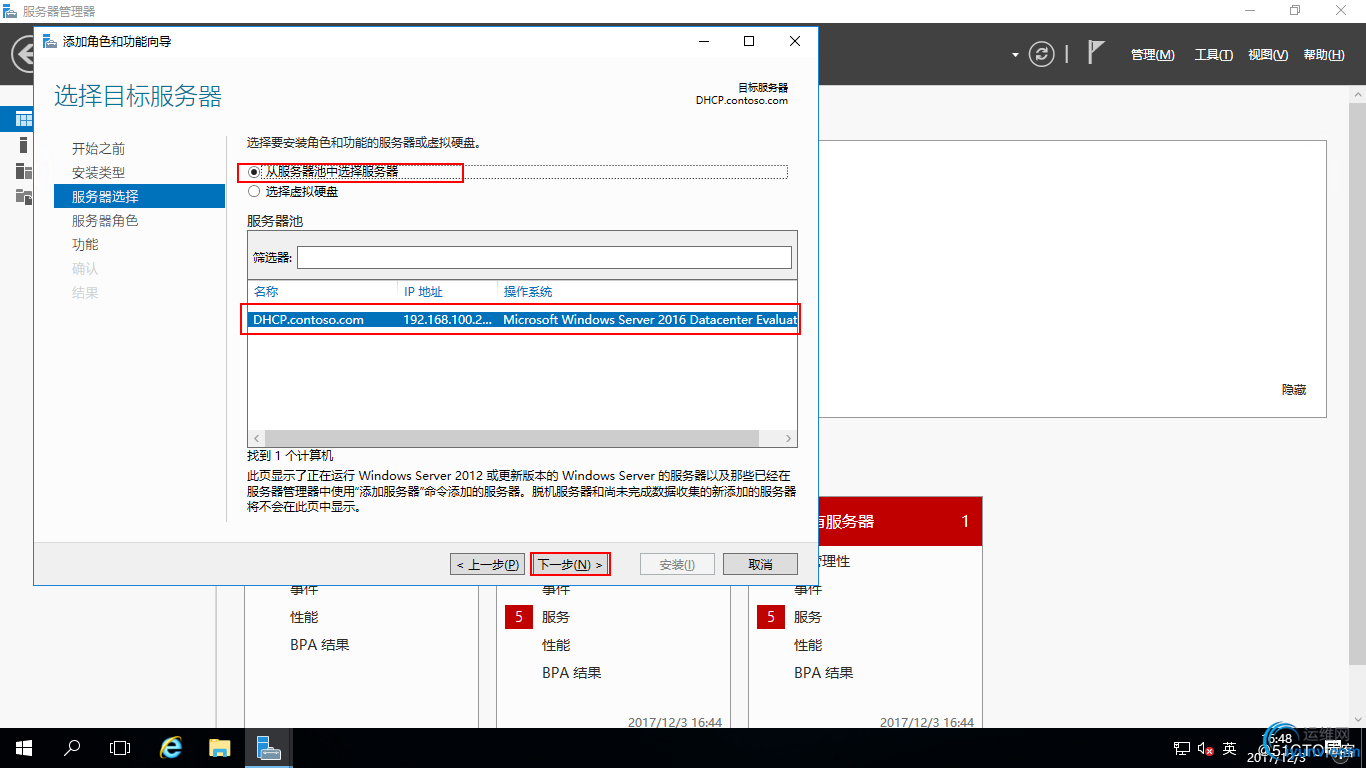Select 选择虚拟硬盘 radio button
Image resolution: width=1366 pixels, height=768 pixels.
point(254,191)
